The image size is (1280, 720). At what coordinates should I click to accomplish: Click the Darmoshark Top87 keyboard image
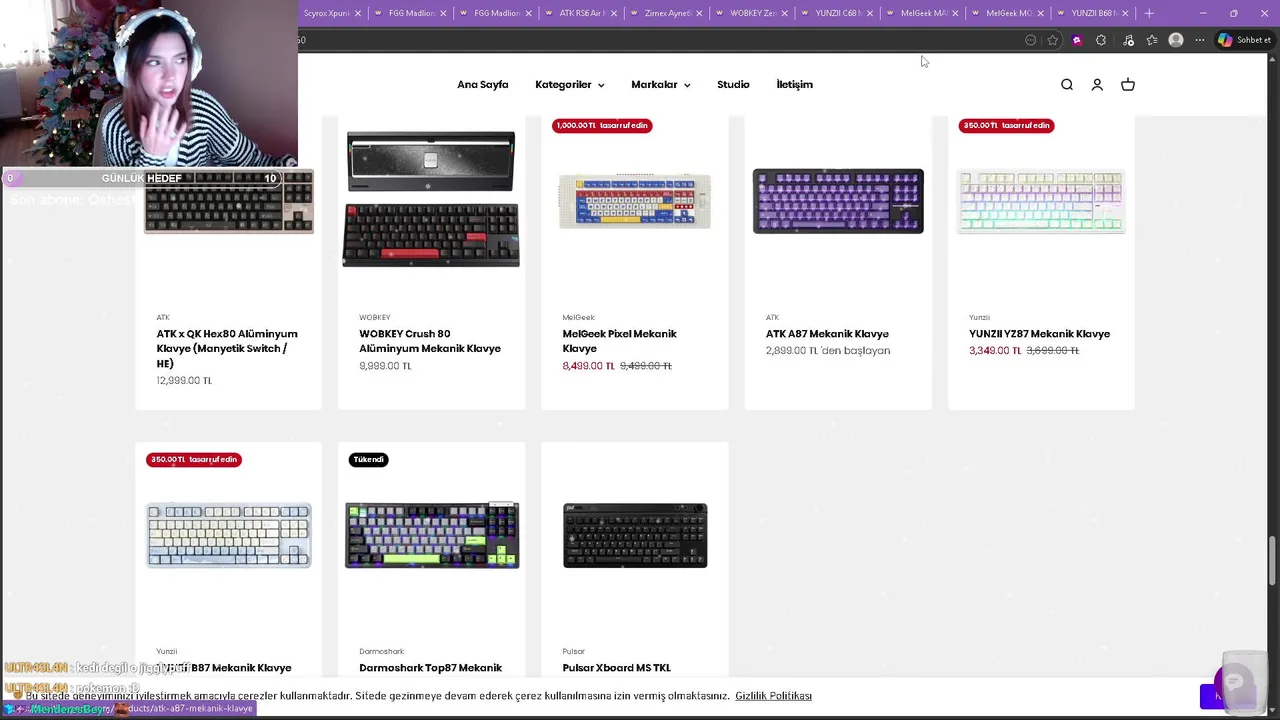(432, 535)
